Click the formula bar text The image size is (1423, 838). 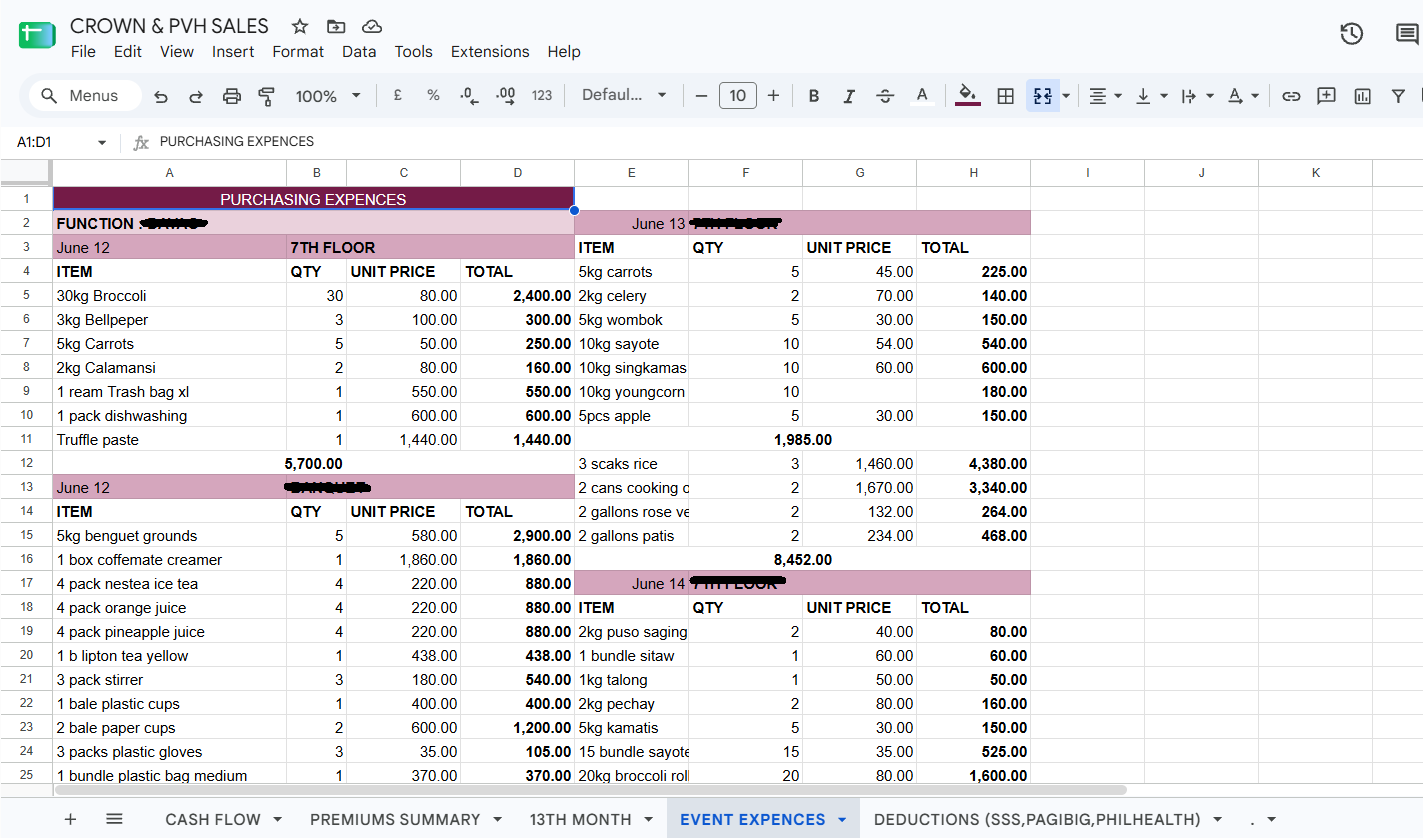237,142
